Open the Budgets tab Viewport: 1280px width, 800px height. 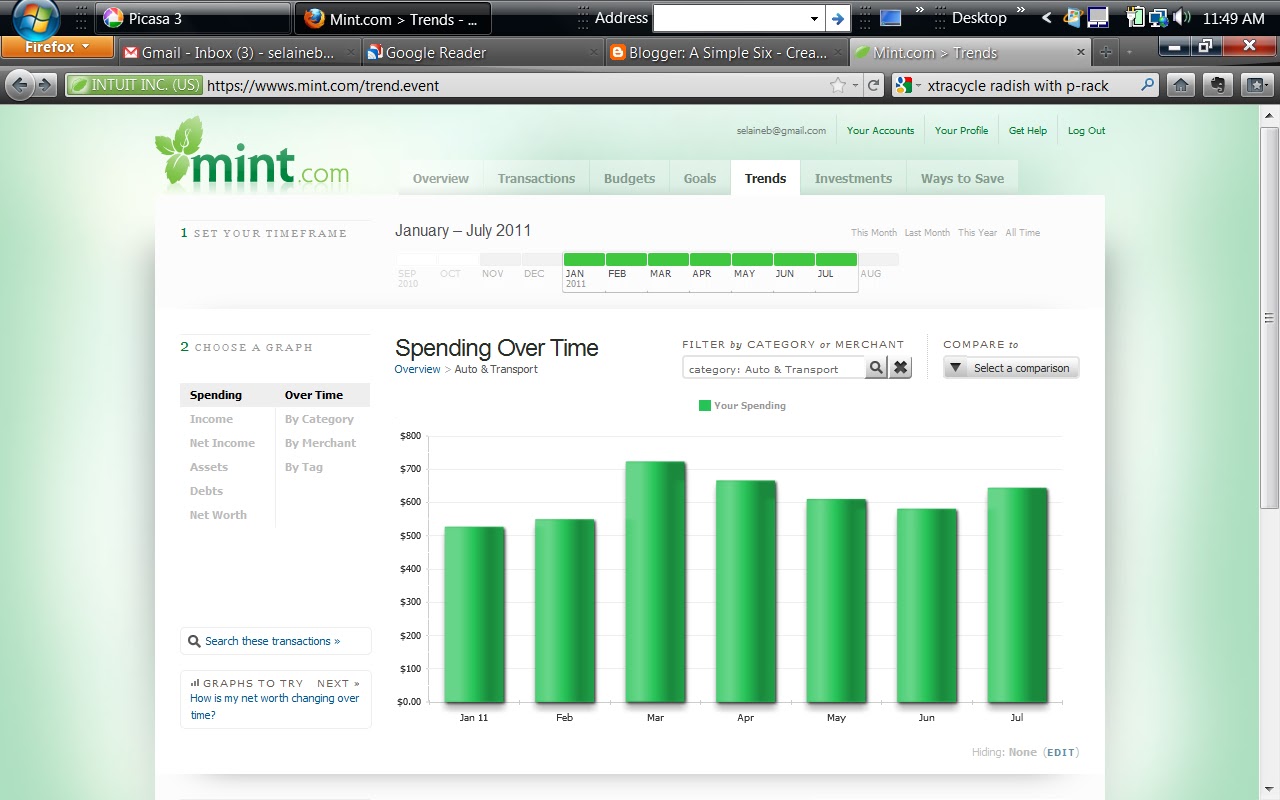coord(630,178)
